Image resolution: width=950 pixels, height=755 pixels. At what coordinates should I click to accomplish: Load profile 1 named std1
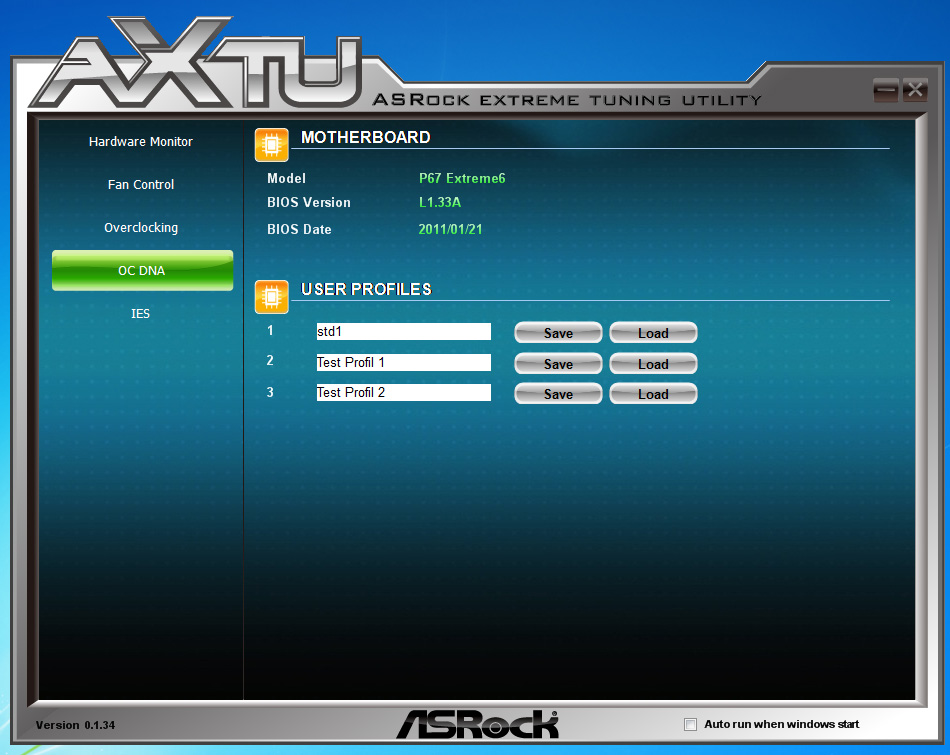(x=653, y=333)
